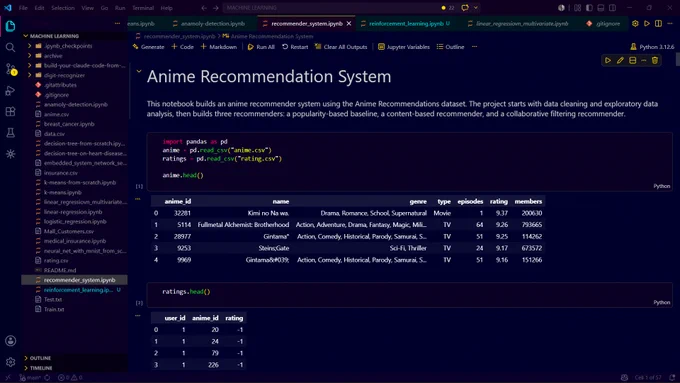
Task: Click Run All button
Action: tap(261, 47)
